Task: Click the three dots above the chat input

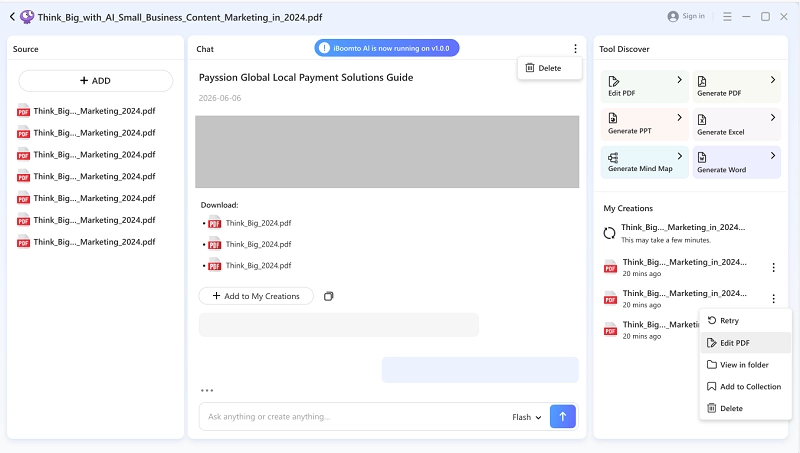Action: pos(207,390)
